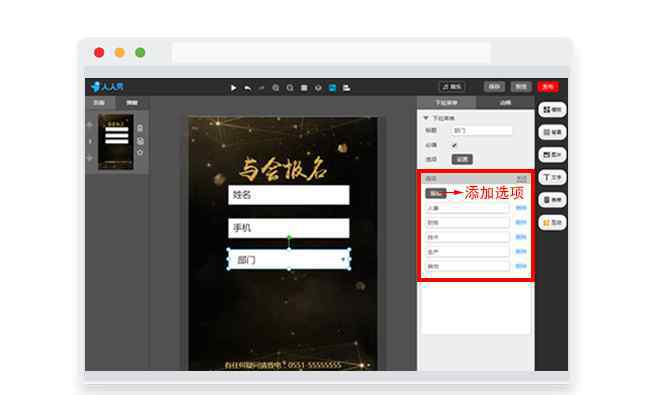This screenshot has width=660, height=395.
Task: Click delete link beside first option row
Action: [521, 208]
